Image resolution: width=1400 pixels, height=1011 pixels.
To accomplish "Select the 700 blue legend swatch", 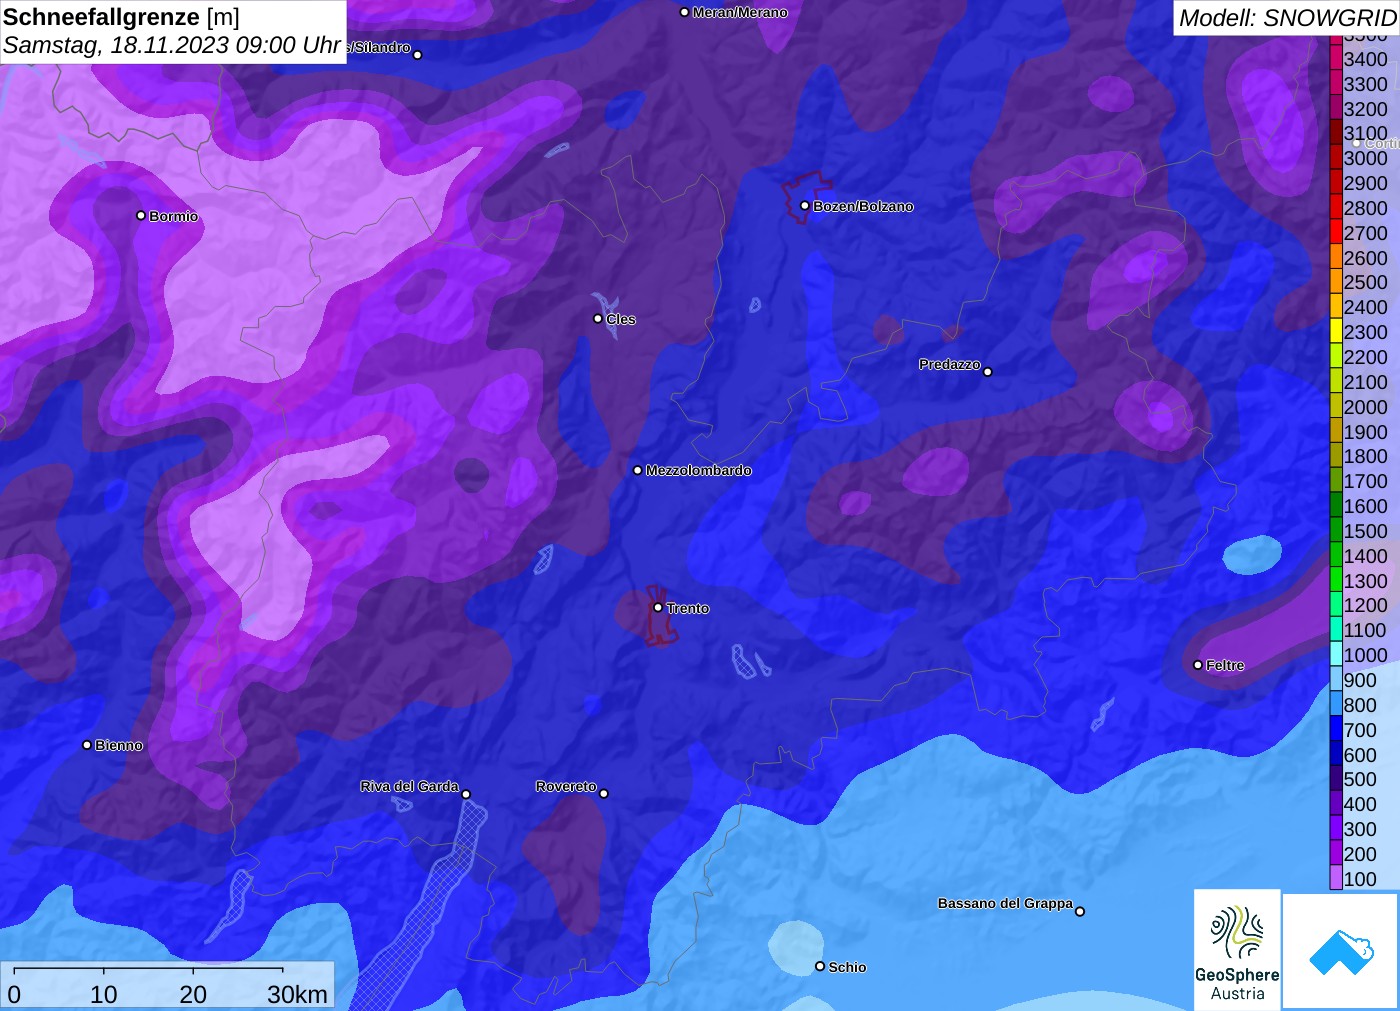I will (1336, 729).
